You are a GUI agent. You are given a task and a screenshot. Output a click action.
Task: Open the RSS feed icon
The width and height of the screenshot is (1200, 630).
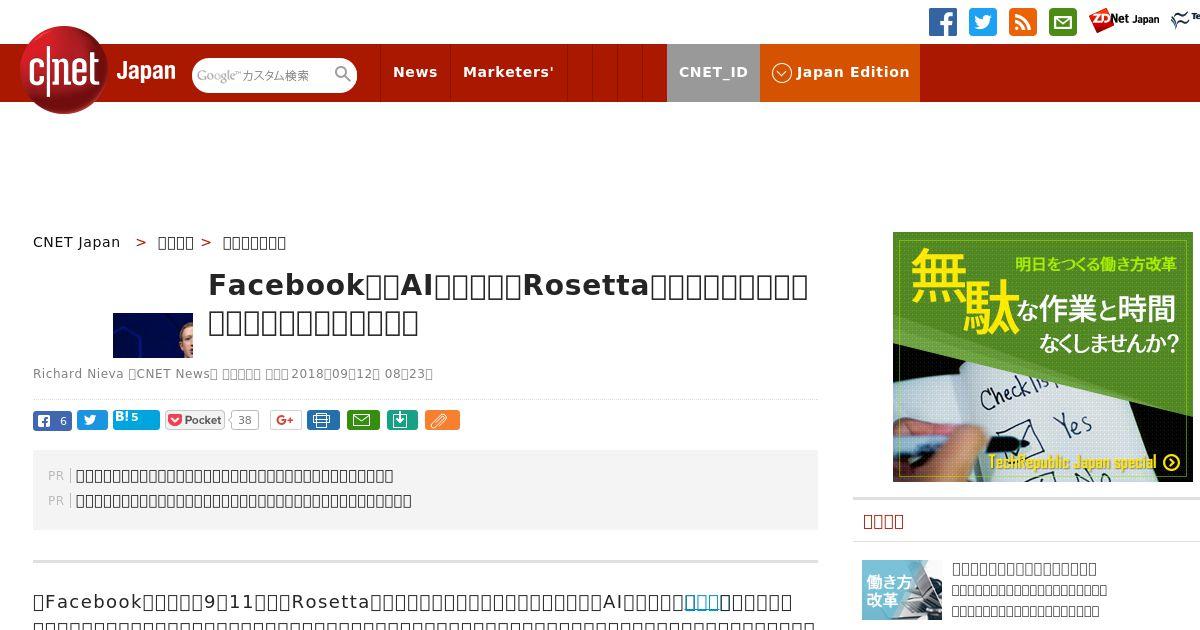coord(1023,22)
